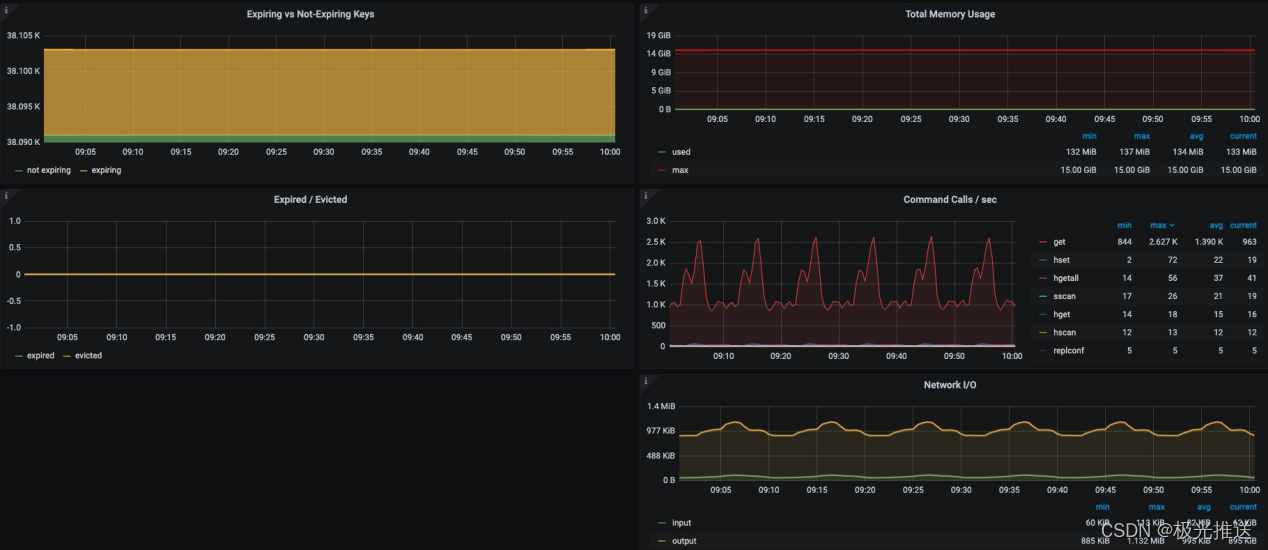Open info icon of Expired / Evicted panel

(6, 195)
